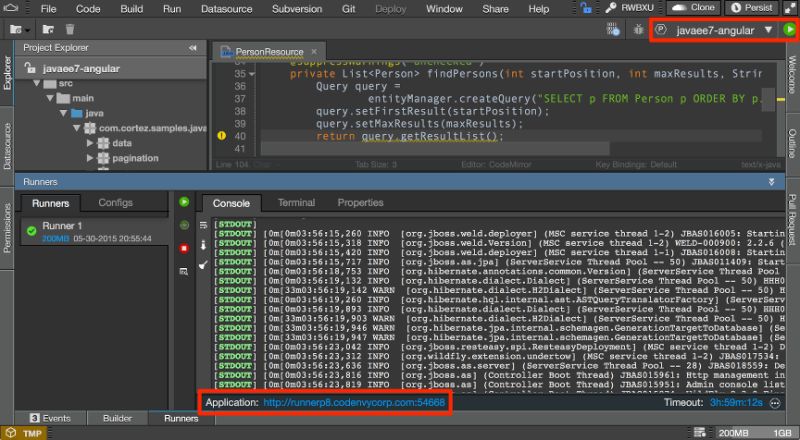
Task: Open the Outline side tab
Action: click(x=792, y=143)
